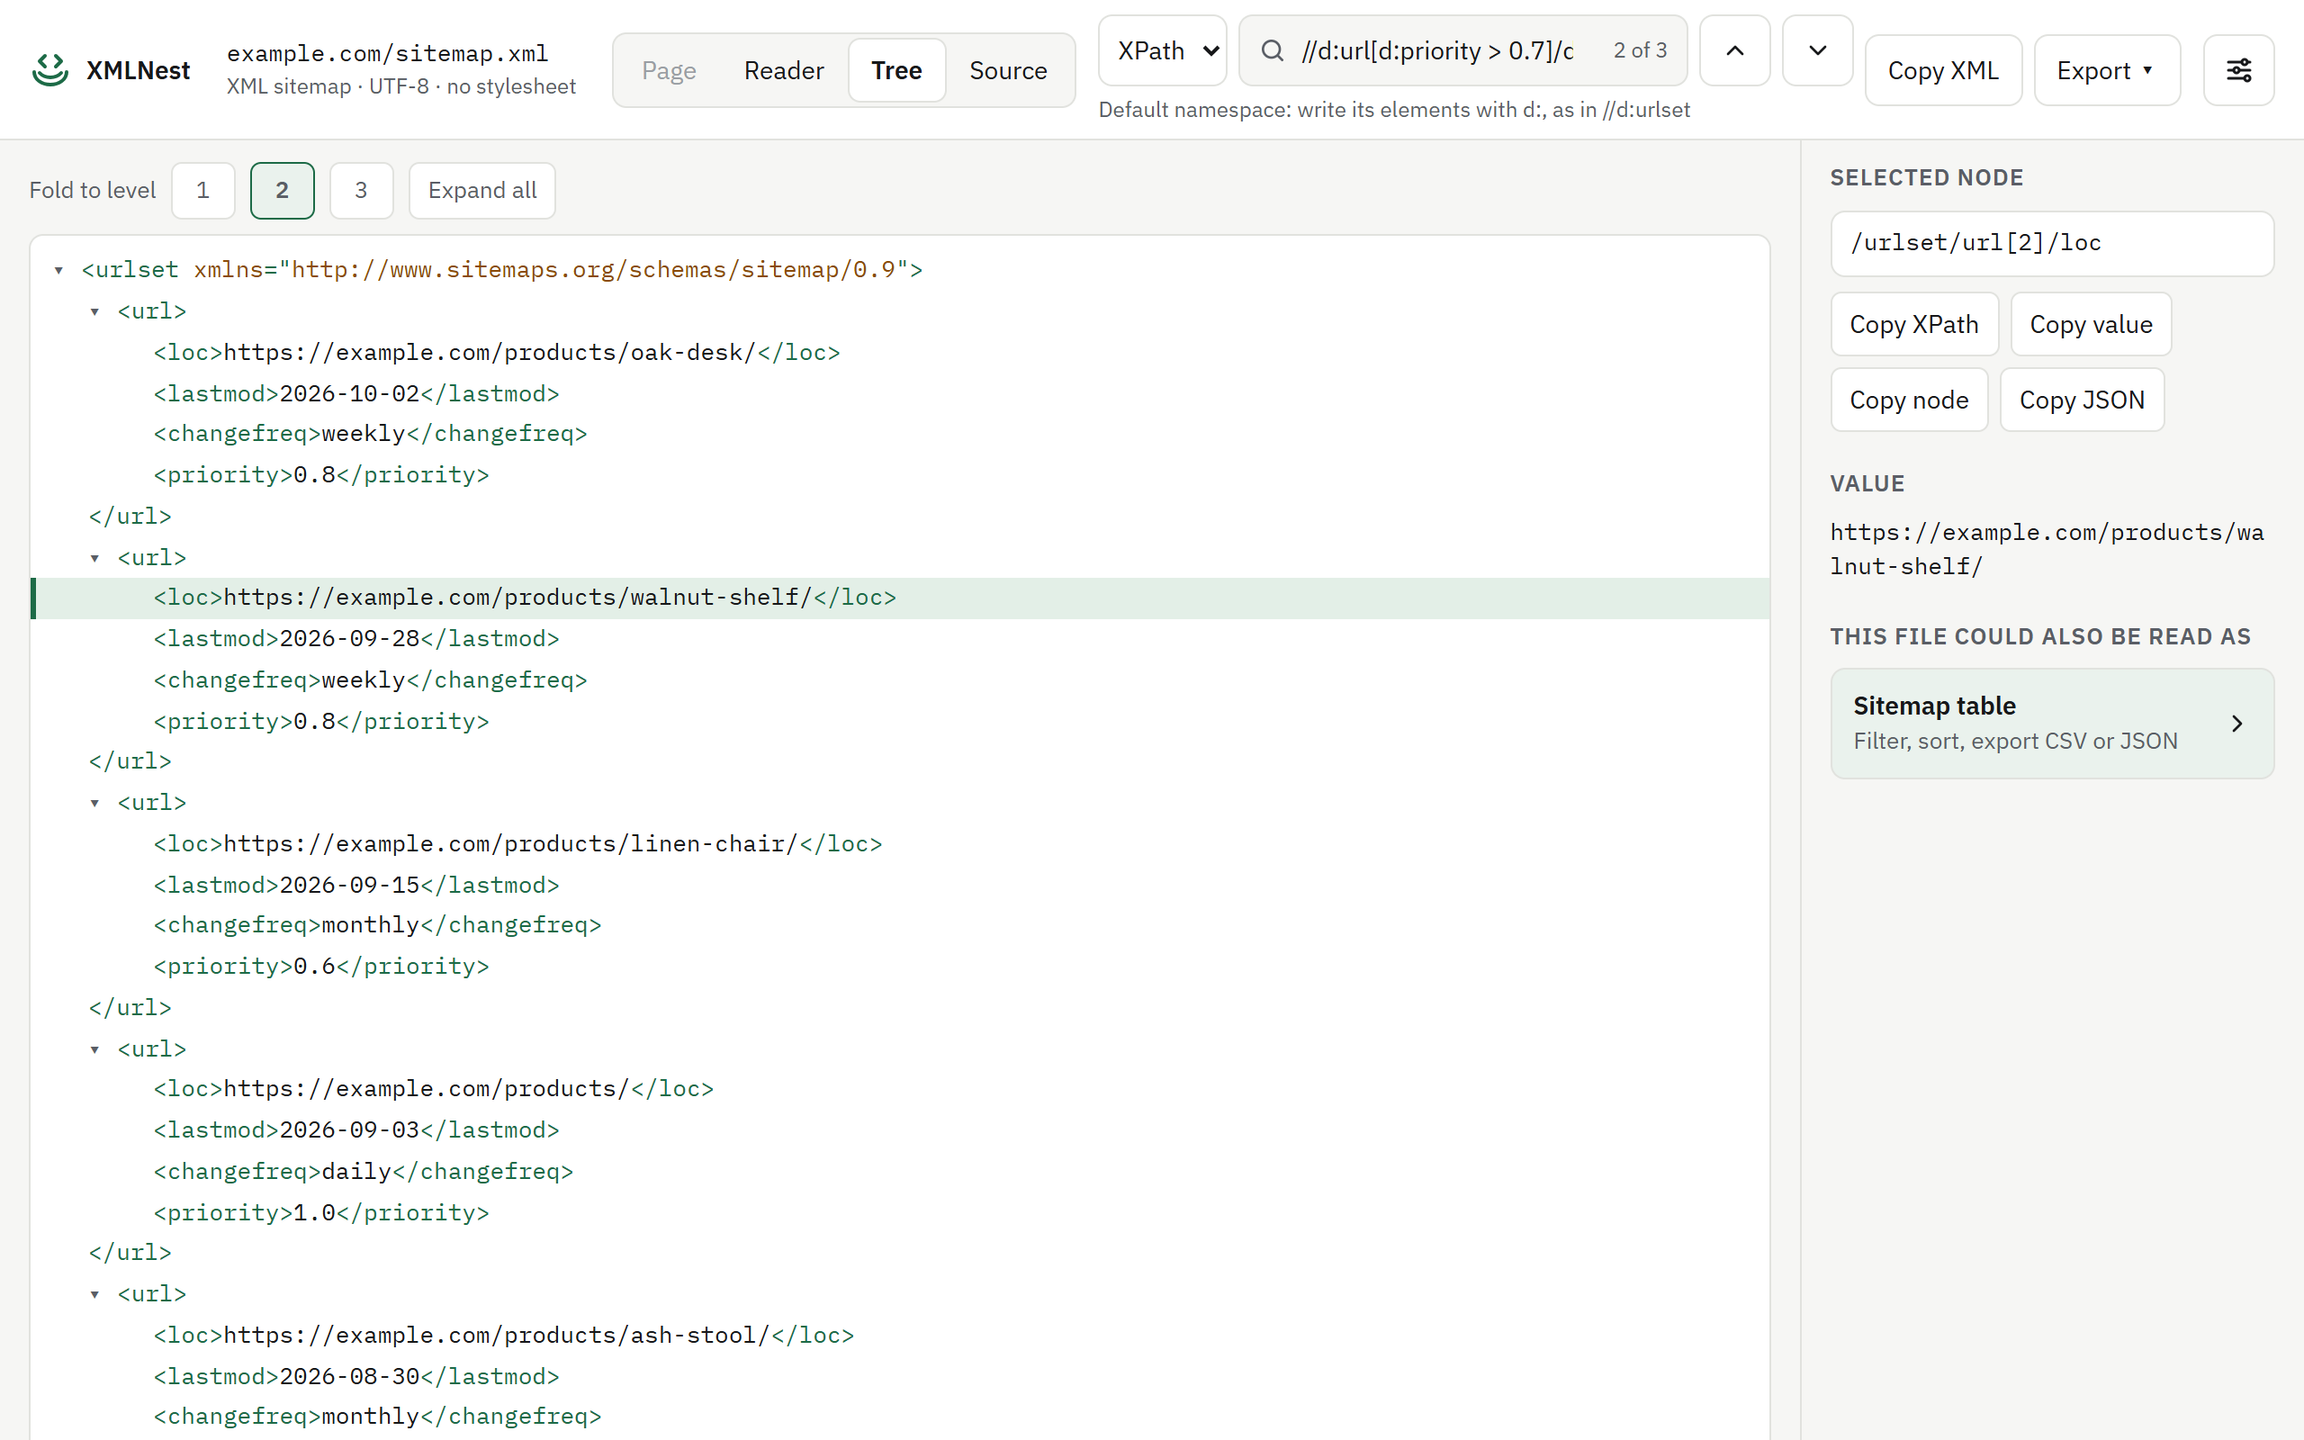This screenshot has width=2304, height=1440.
Task: Go to previous XPath match
Action: pos(1735,50)
